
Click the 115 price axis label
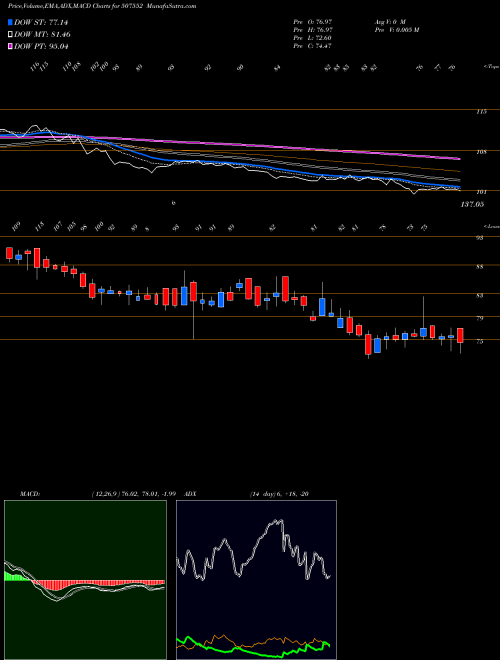[x=481, y=112]
